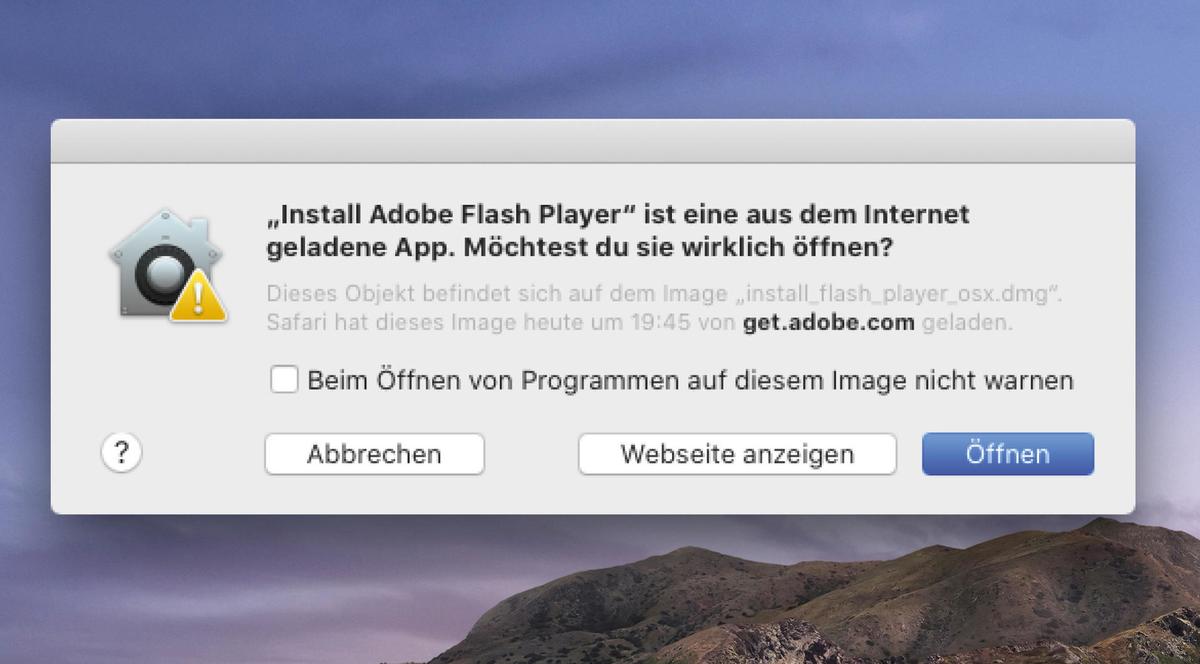Click the dialog's gray title bar
Image resolution: width=1200 pixels, height=664 pixels.
coord(593,141)
